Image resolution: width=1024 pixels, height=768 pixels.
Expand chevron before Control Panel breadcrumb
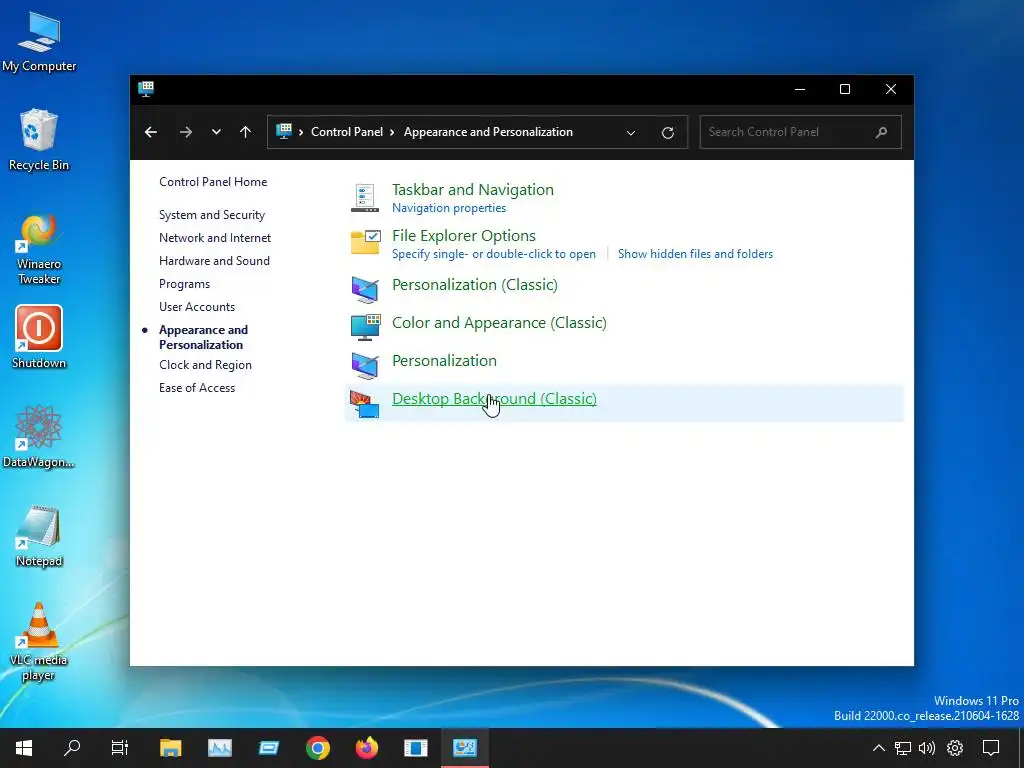pos(301,132)
